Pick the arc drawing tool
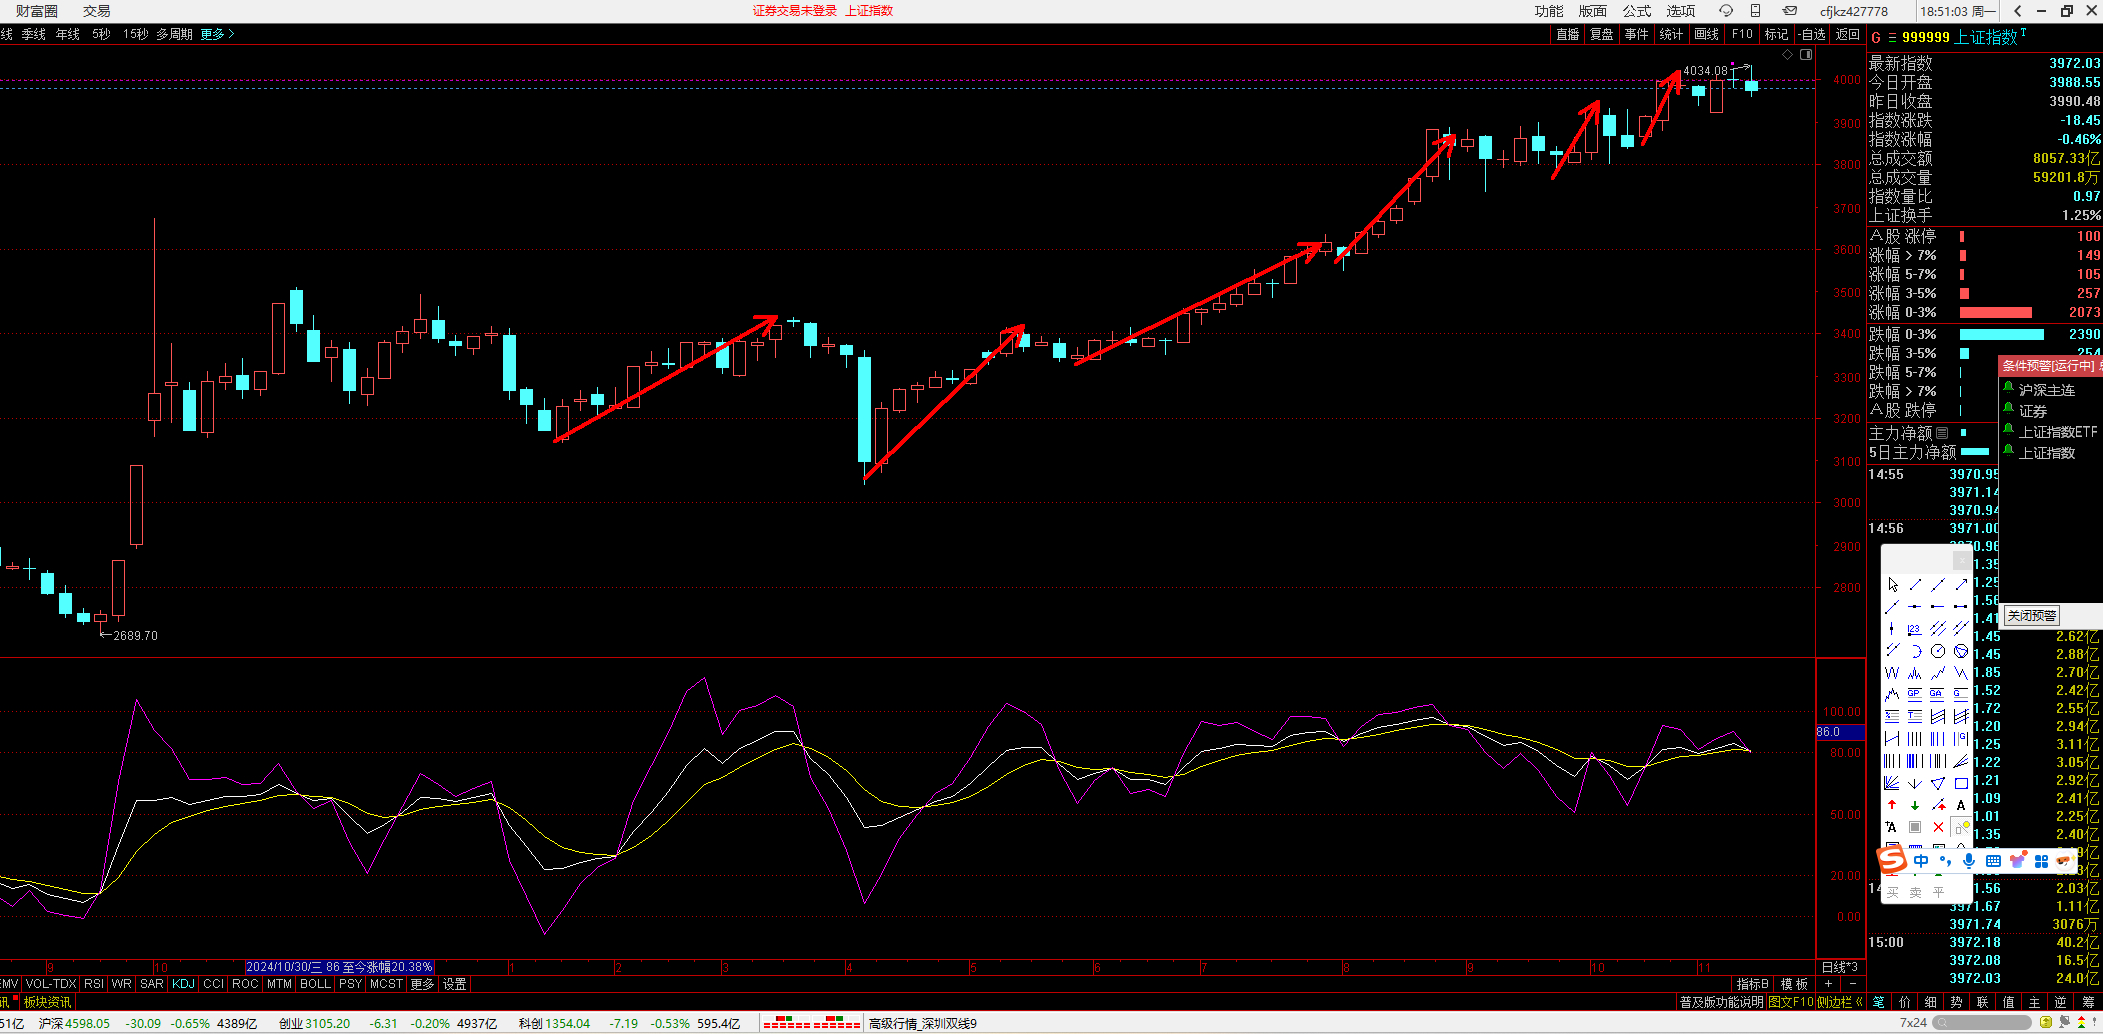Screen dimensions: 2103x1034 point(1915,651)
